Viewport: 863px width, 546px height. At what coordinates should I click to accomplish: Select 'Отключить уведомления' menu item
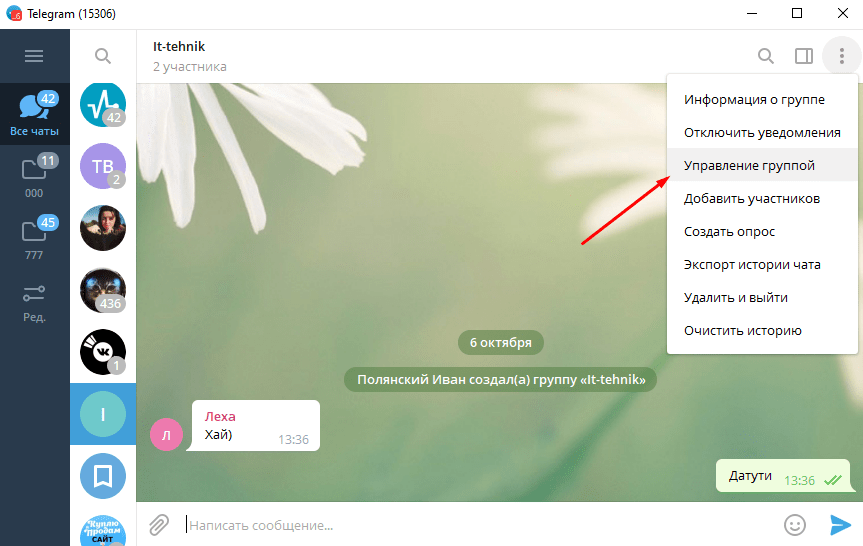pyautogui.click(x=761, y=132)
